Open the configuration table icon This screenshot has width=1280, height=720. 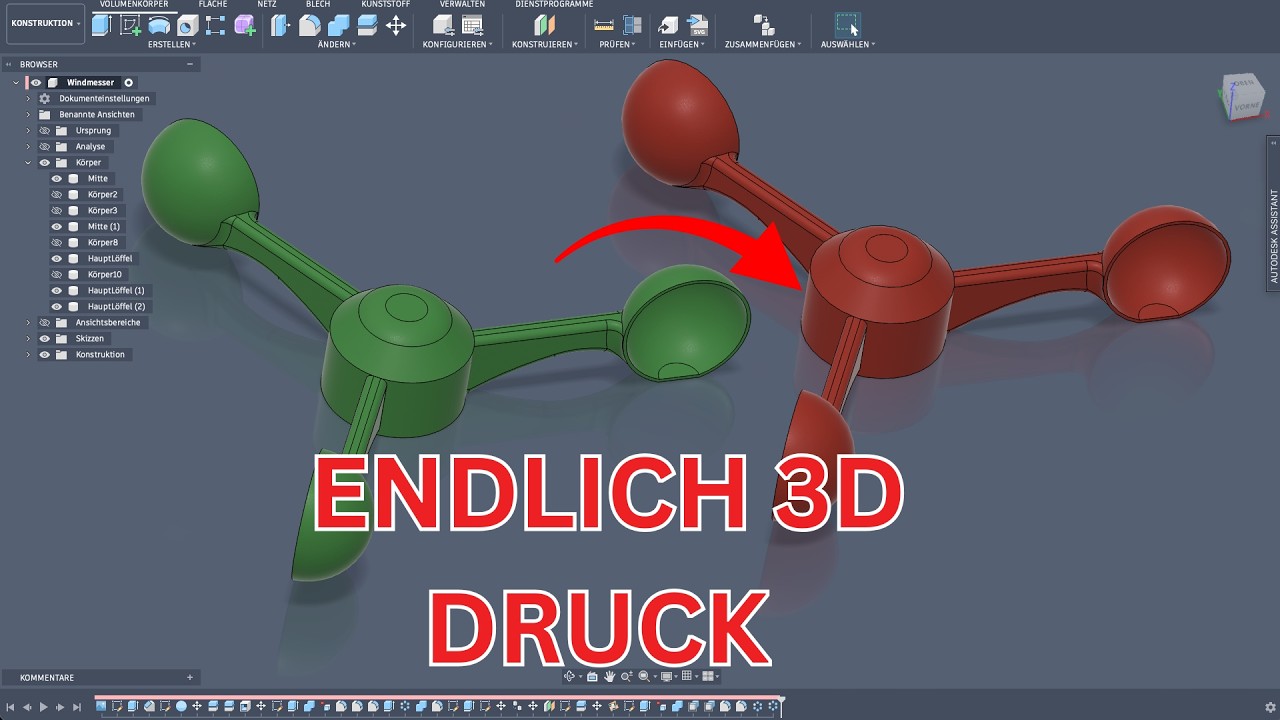click(x=472, y=26)
